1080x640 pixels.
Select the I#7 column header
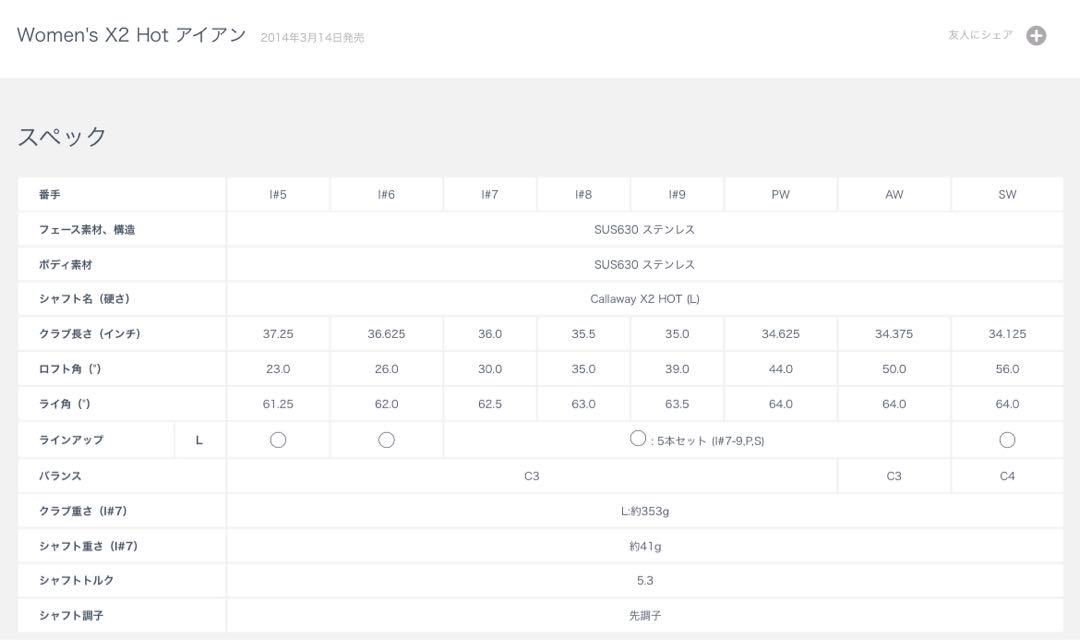(x=490, y=194)
